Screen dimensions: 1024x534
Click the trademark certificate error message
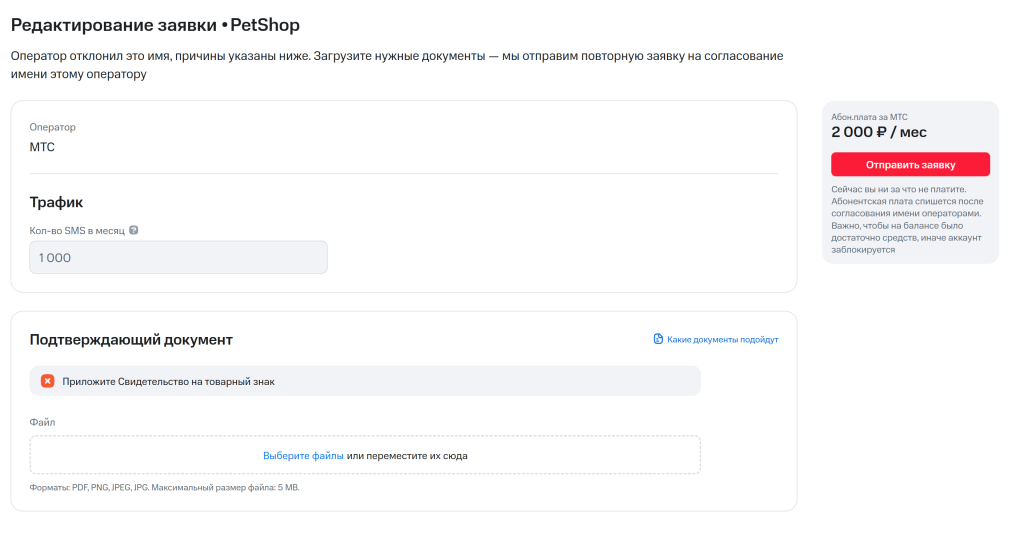point(168,381)
